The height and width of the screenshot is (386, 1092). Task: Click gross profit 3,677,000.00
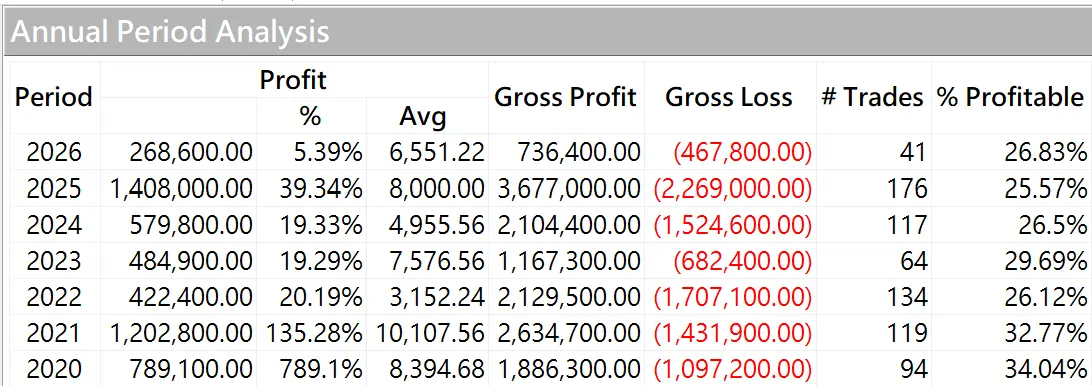pyautogui.click(x=569, y=189)
